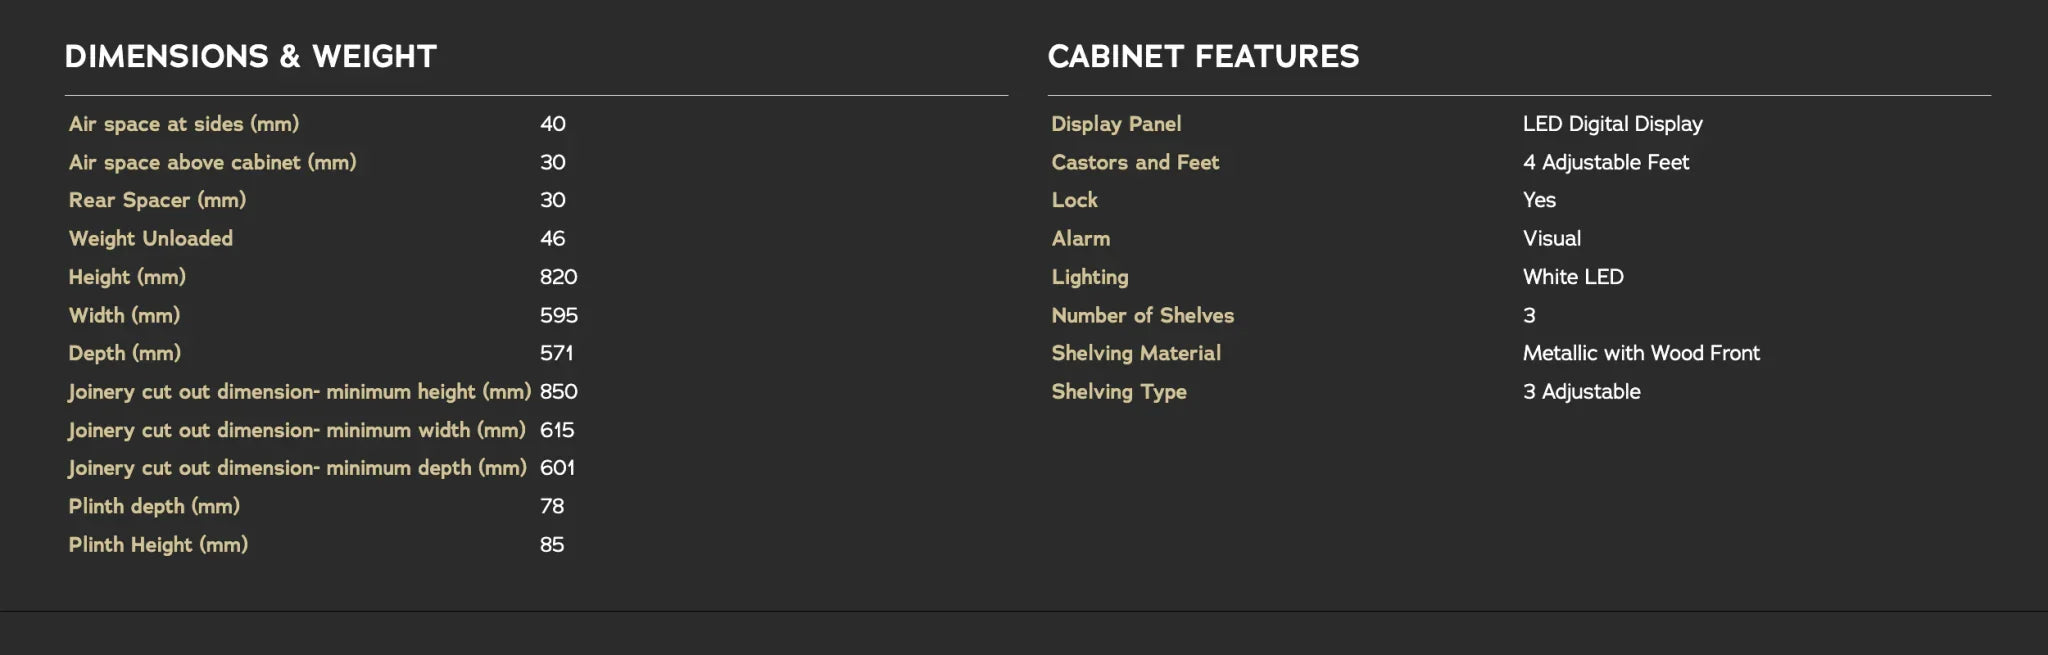Click the 4 Adjustable Feet value

tap(1605, 162)
